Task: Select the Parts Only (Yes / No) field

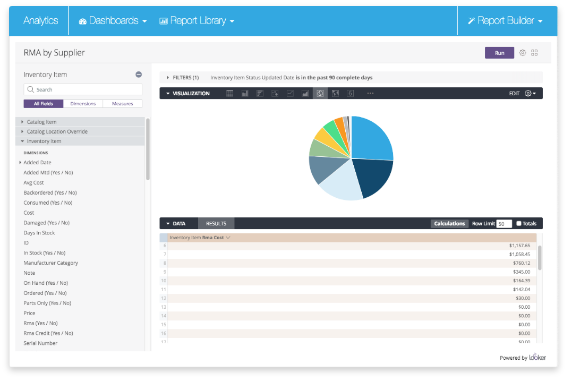Action: point(47,303)
